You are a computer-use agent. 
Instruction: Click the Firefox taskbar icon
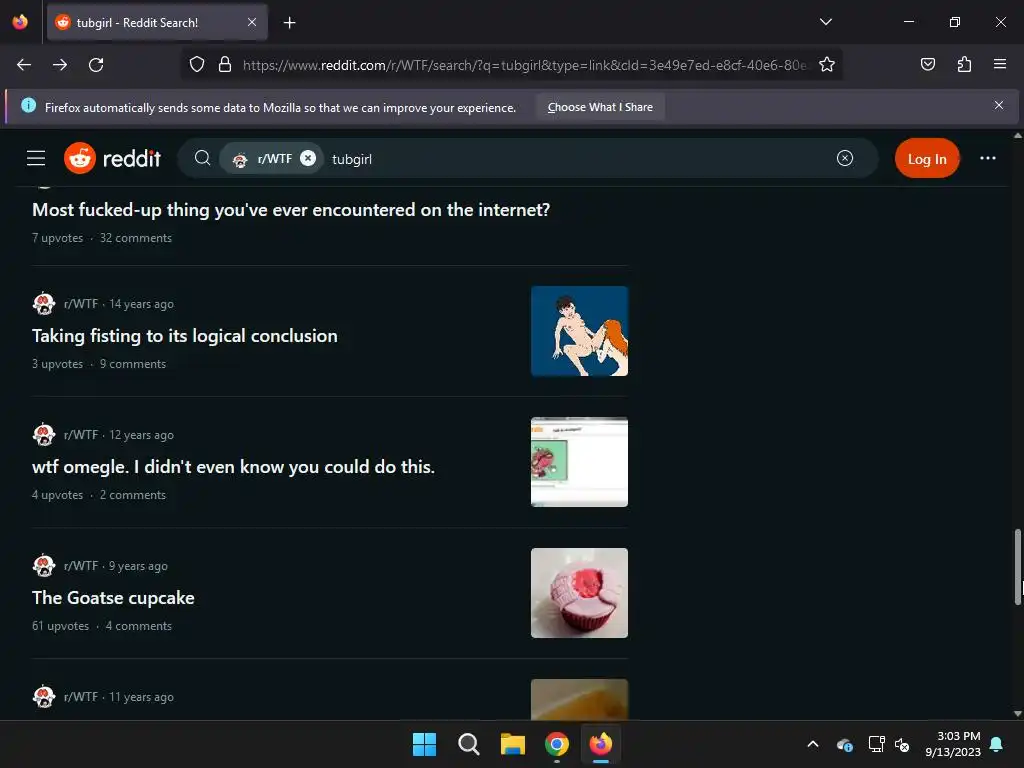point(601,744)
